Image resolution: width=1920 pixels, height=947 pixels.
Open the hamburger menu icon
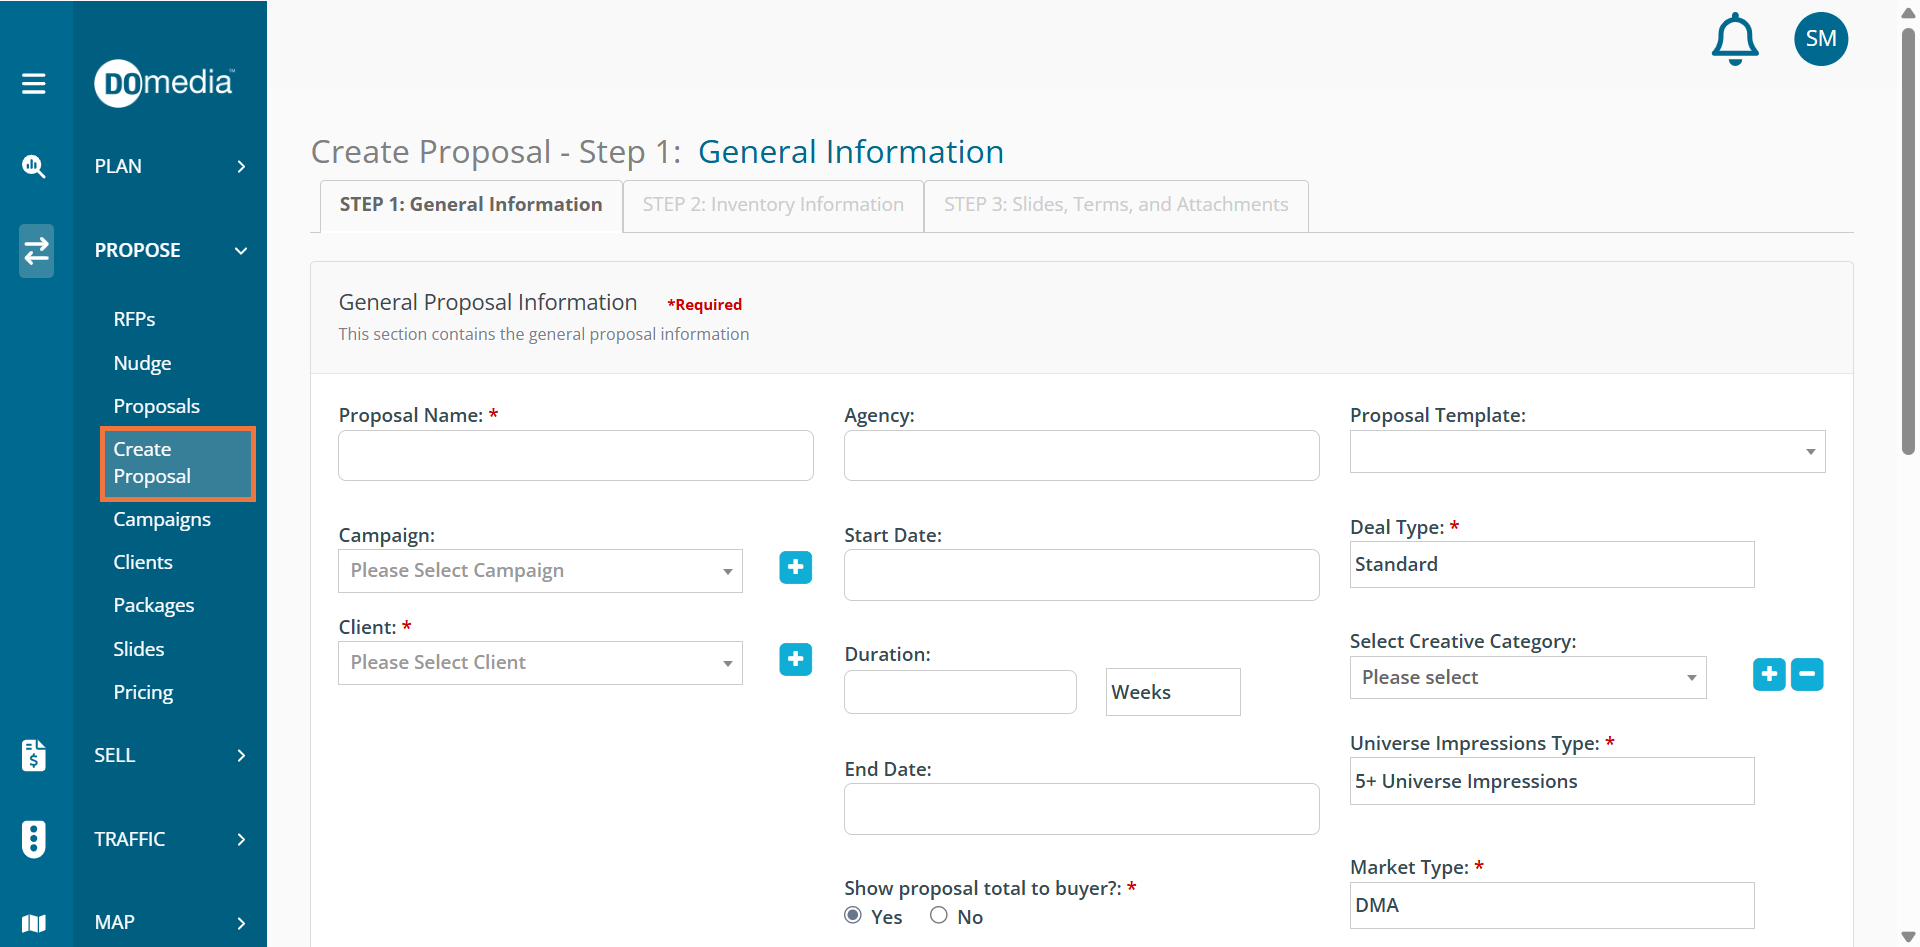coord(34,84)
